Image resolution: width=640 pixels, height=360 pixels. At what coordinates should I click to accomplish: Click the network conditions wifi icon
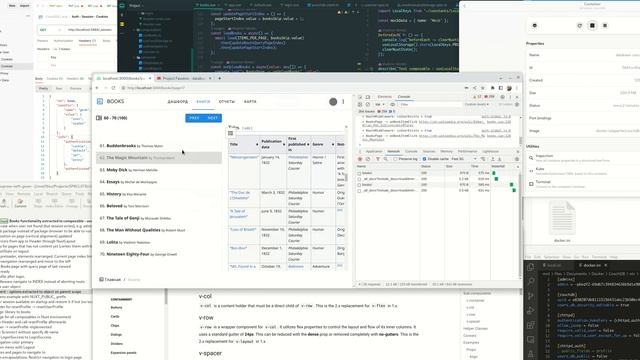(483, 159)
